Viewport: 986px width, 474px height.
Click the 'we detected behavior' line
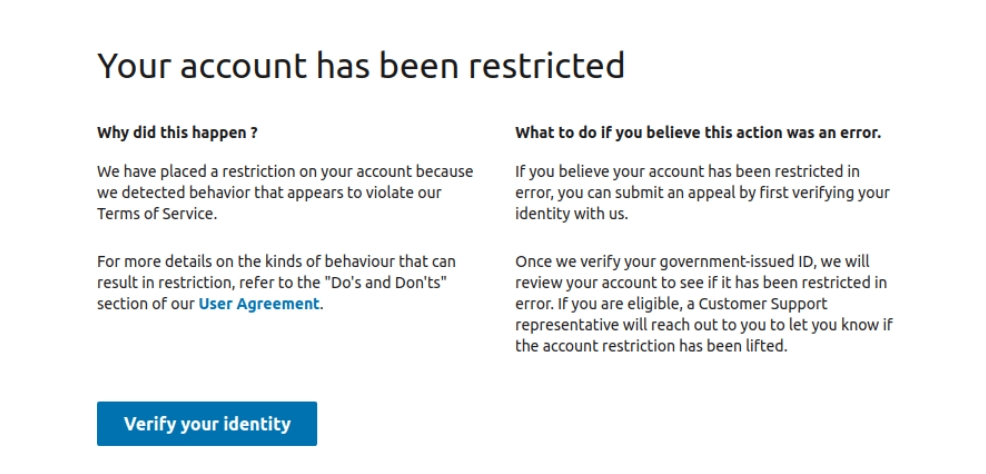coord(269,192)
